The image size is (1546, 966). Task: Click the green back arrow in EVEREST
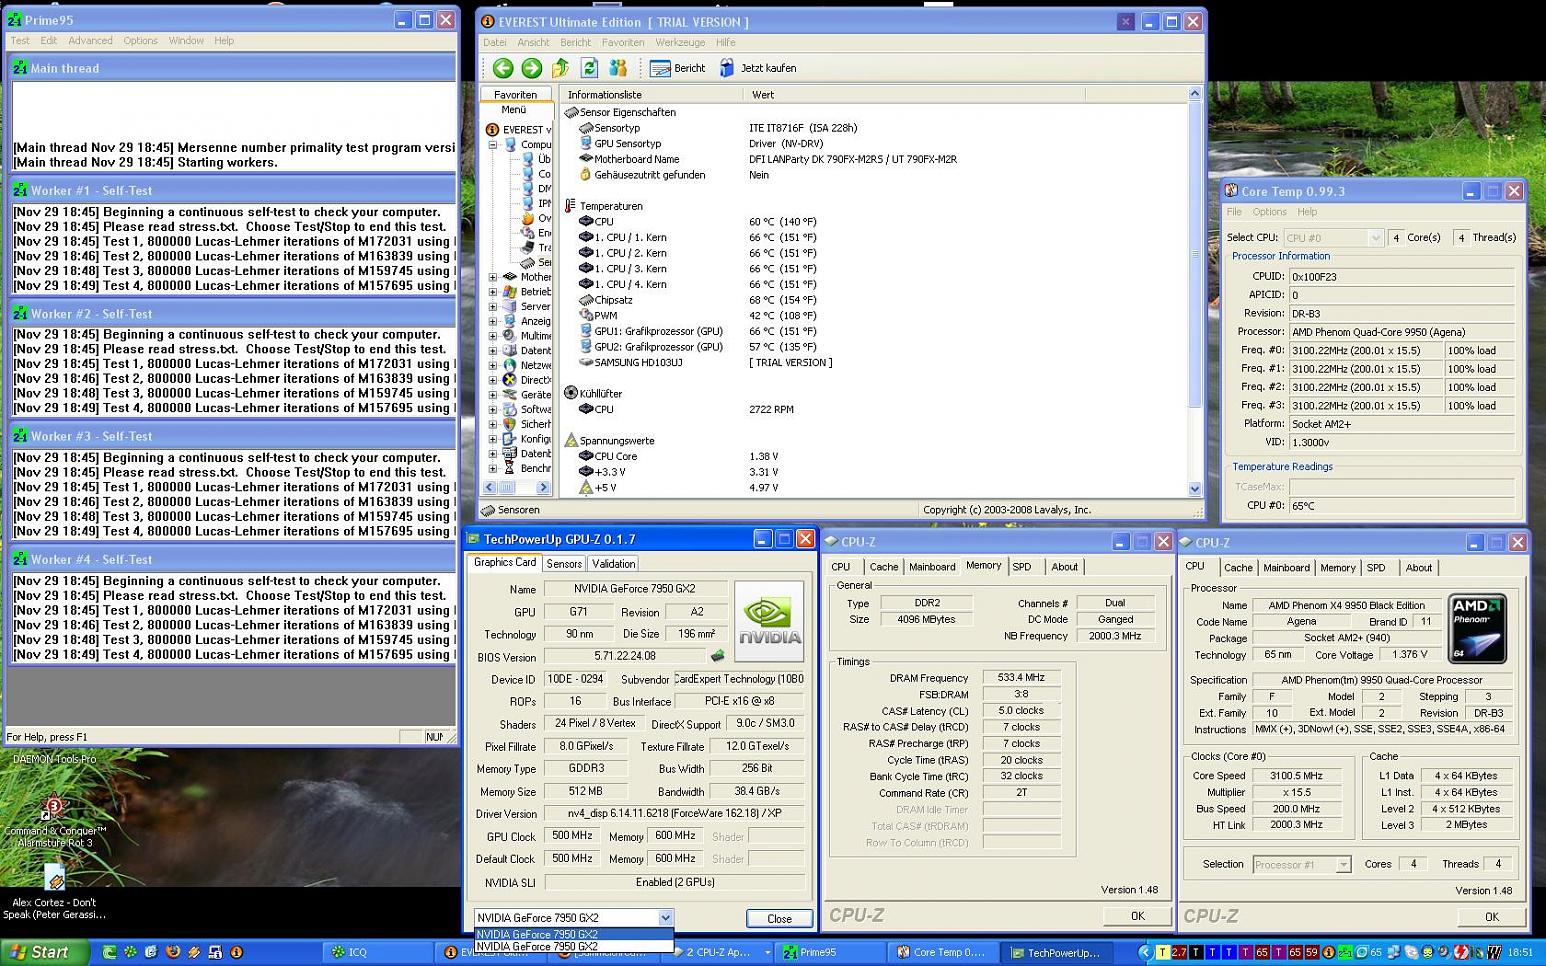(x=503, y=68)
